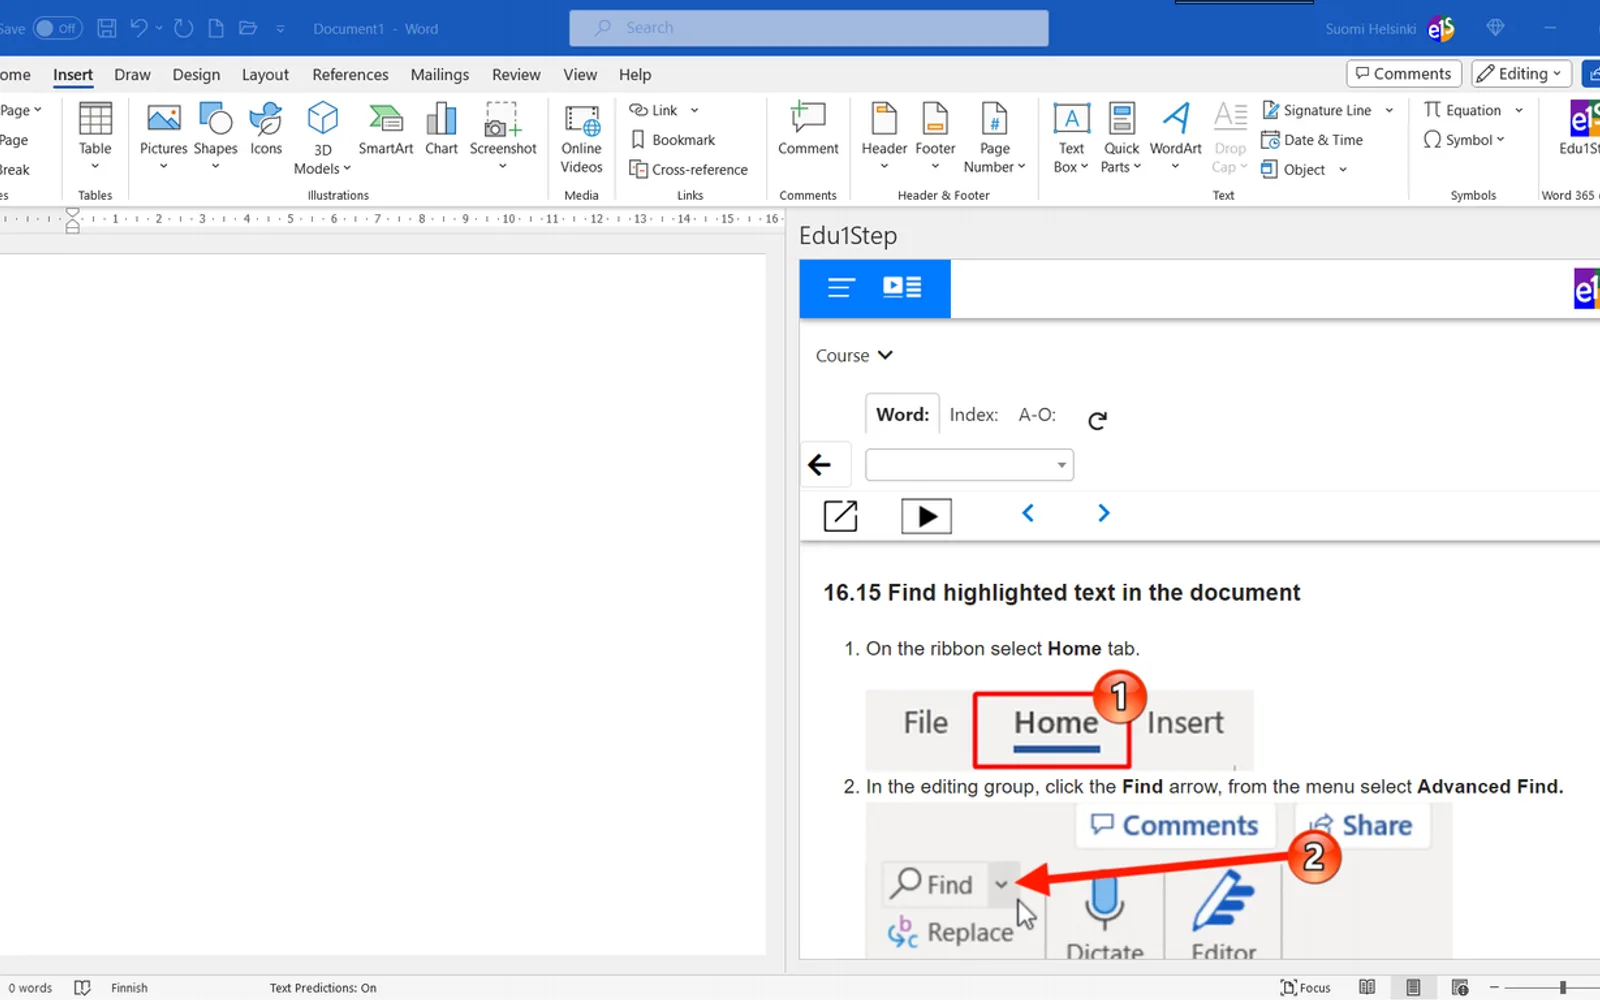Viewport: 1600px width, 1000px height.
Task: Open the Header options
Action: 884,135
